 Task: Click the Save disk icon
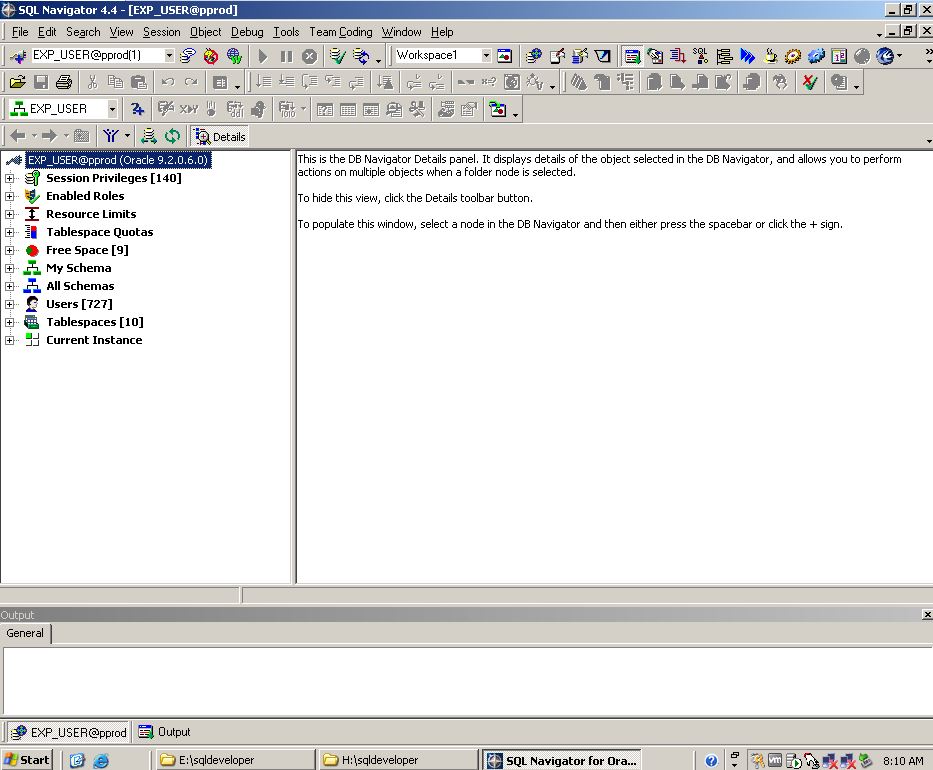pyautogui.click(x=41, y=82)
